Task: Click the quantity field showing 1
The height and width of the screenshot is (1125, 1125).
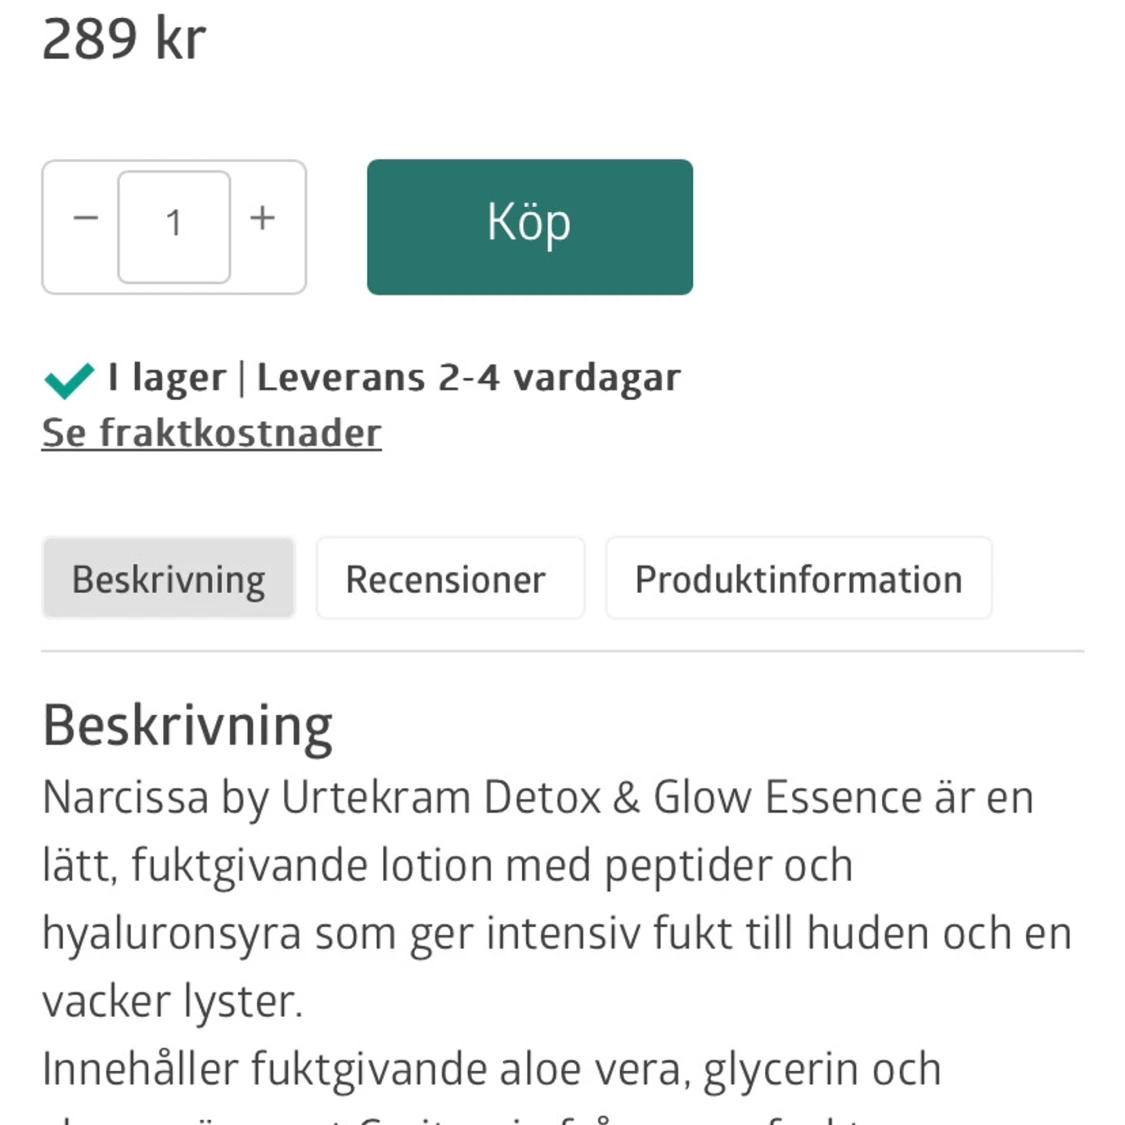Action: point(174,227)
